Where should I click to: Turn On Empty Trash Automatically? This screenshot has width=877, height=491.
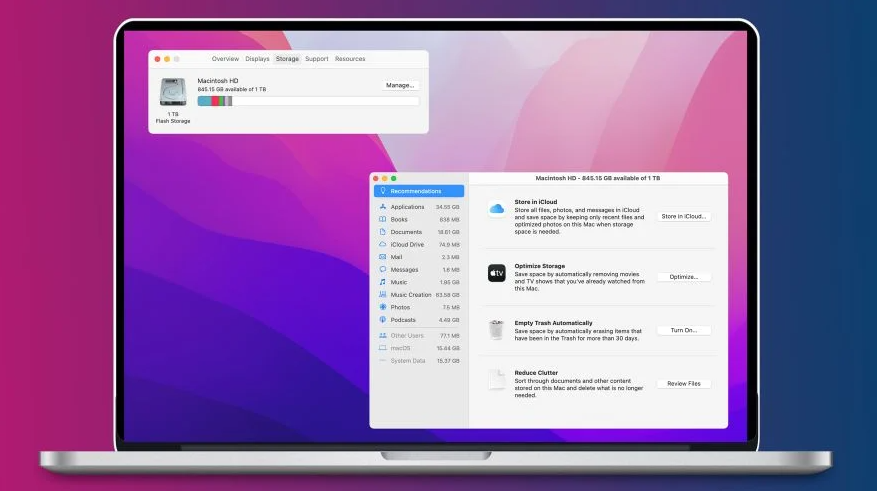pos(683,330)
